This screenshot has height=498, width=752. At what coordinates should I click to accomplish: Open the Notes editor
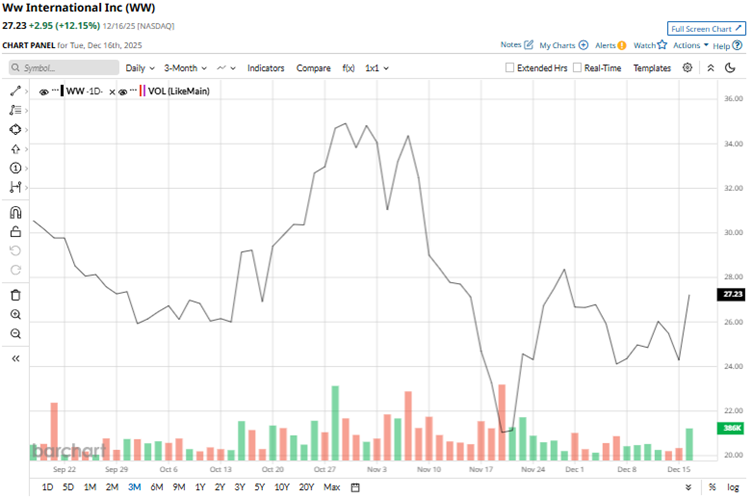click(x=517, y=45)
